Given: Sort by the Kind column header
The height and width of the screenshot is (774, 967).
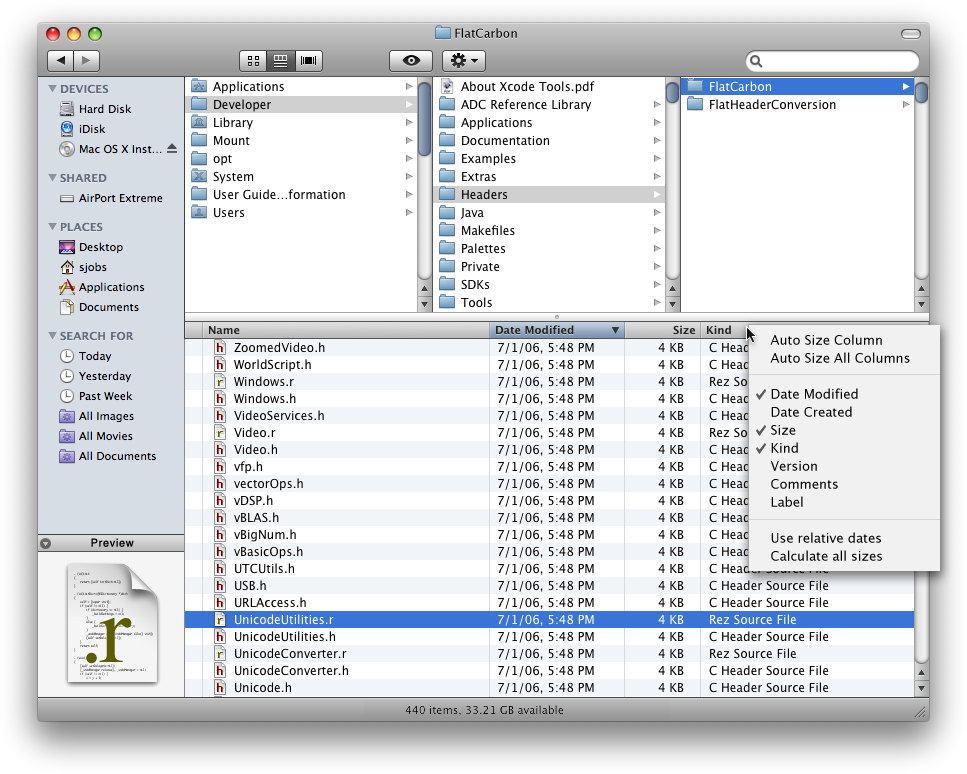Looking at the screenshot, I should tap(724, 331).
